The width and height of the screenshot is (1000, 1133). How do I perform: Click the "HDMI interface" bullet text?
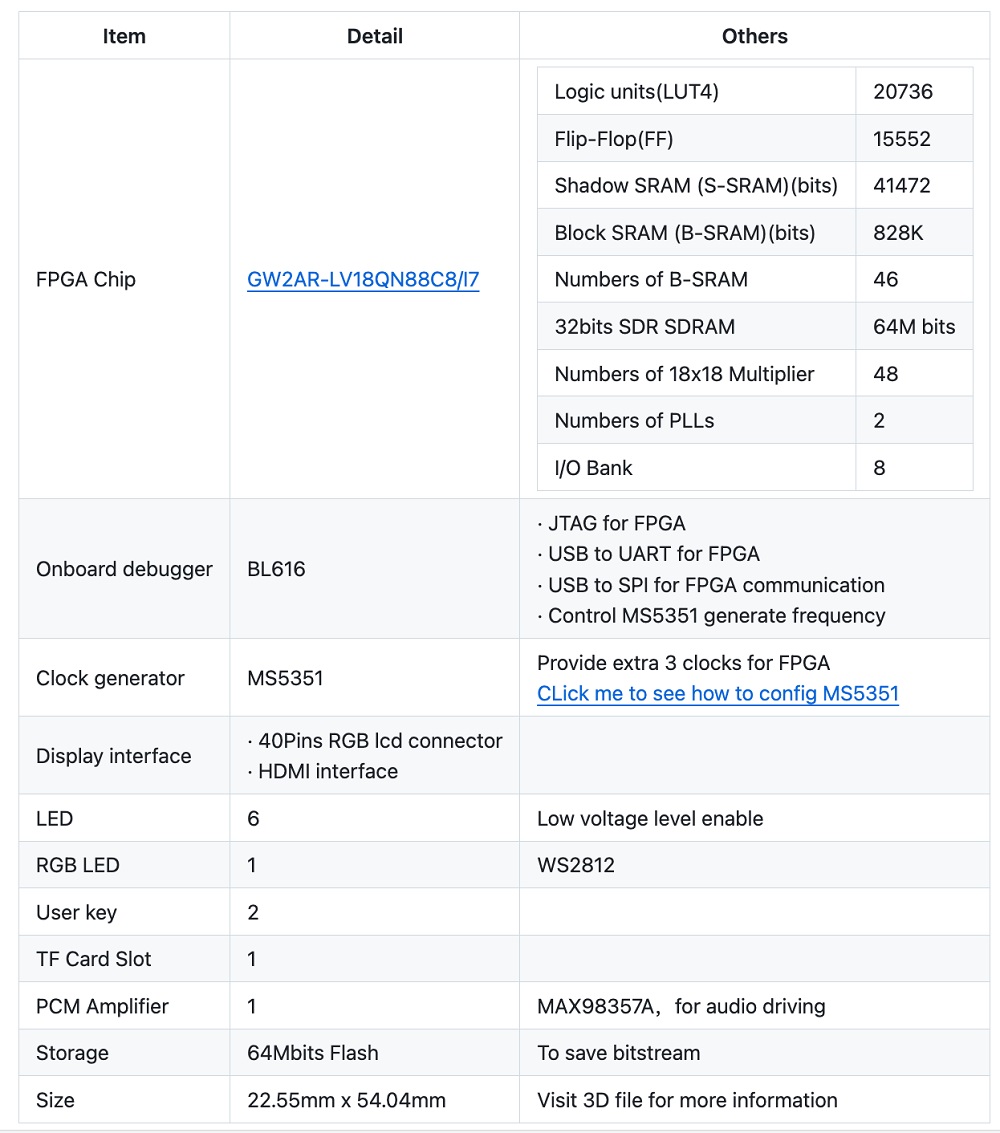click(328, 771)
